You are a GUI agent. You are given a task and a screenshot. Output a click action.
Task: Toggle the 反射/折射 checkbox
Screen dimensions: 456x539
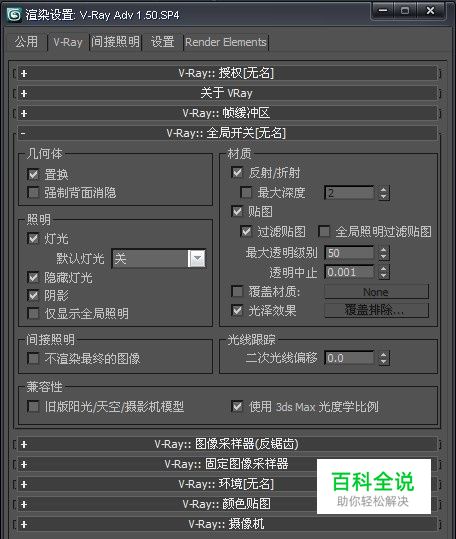[237, 172]
